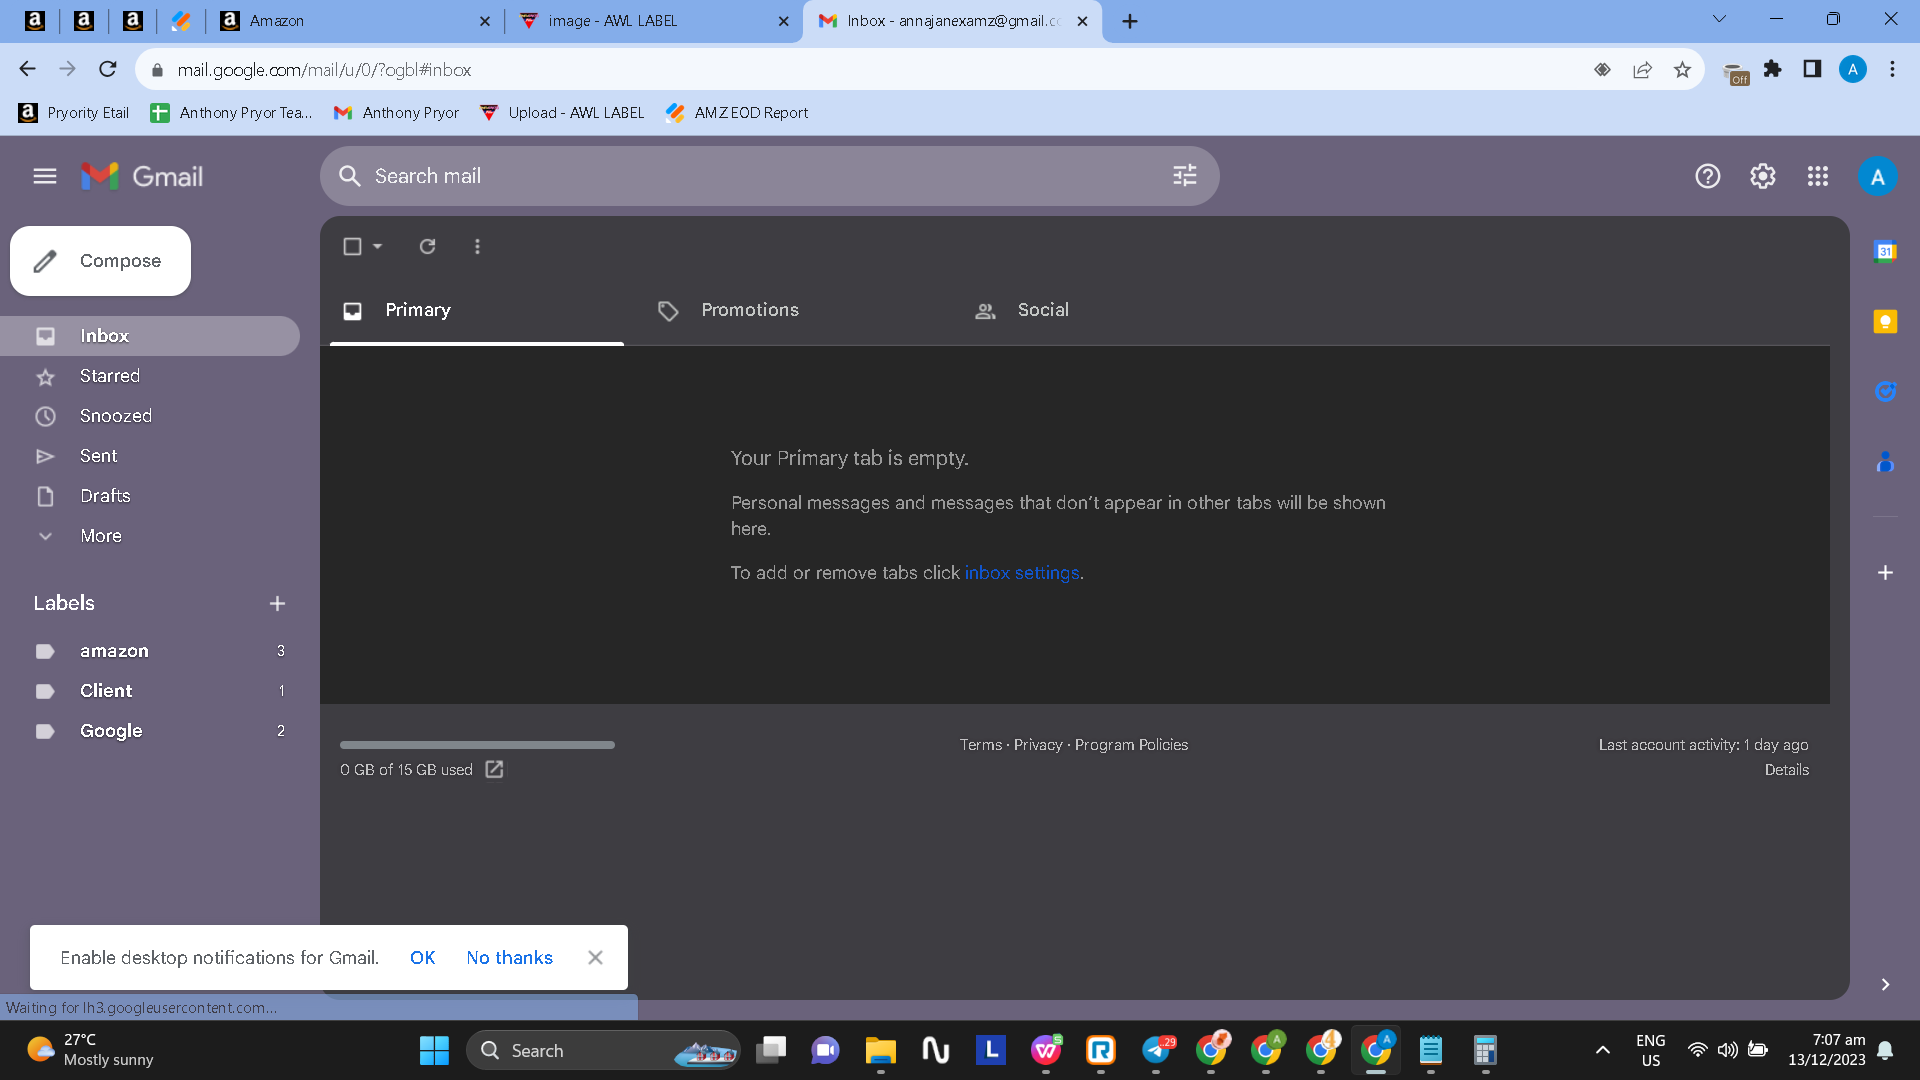Screen dimensions: 1920x1080
Task: Open Chrome tab search dropdown
Action: (x=1719, y=19)
